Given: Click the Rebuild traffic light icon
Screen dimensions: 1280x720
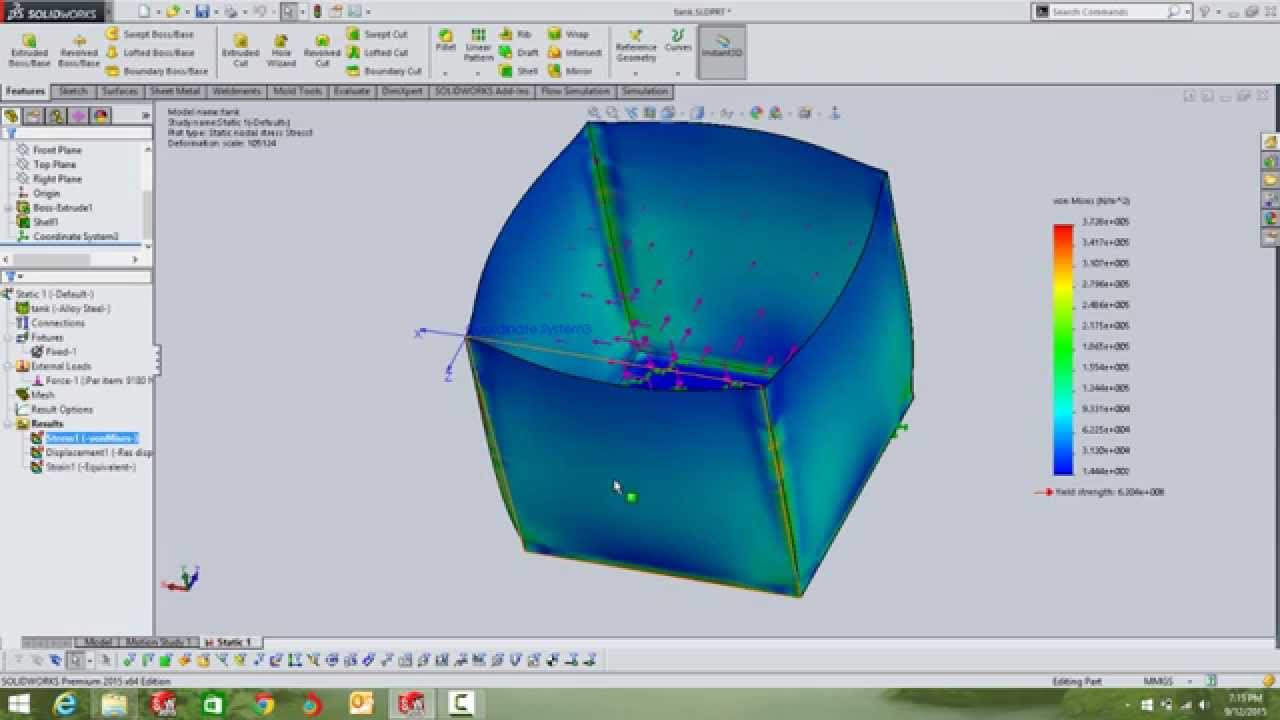Looking at the screenshot, I should pos(317,12).
